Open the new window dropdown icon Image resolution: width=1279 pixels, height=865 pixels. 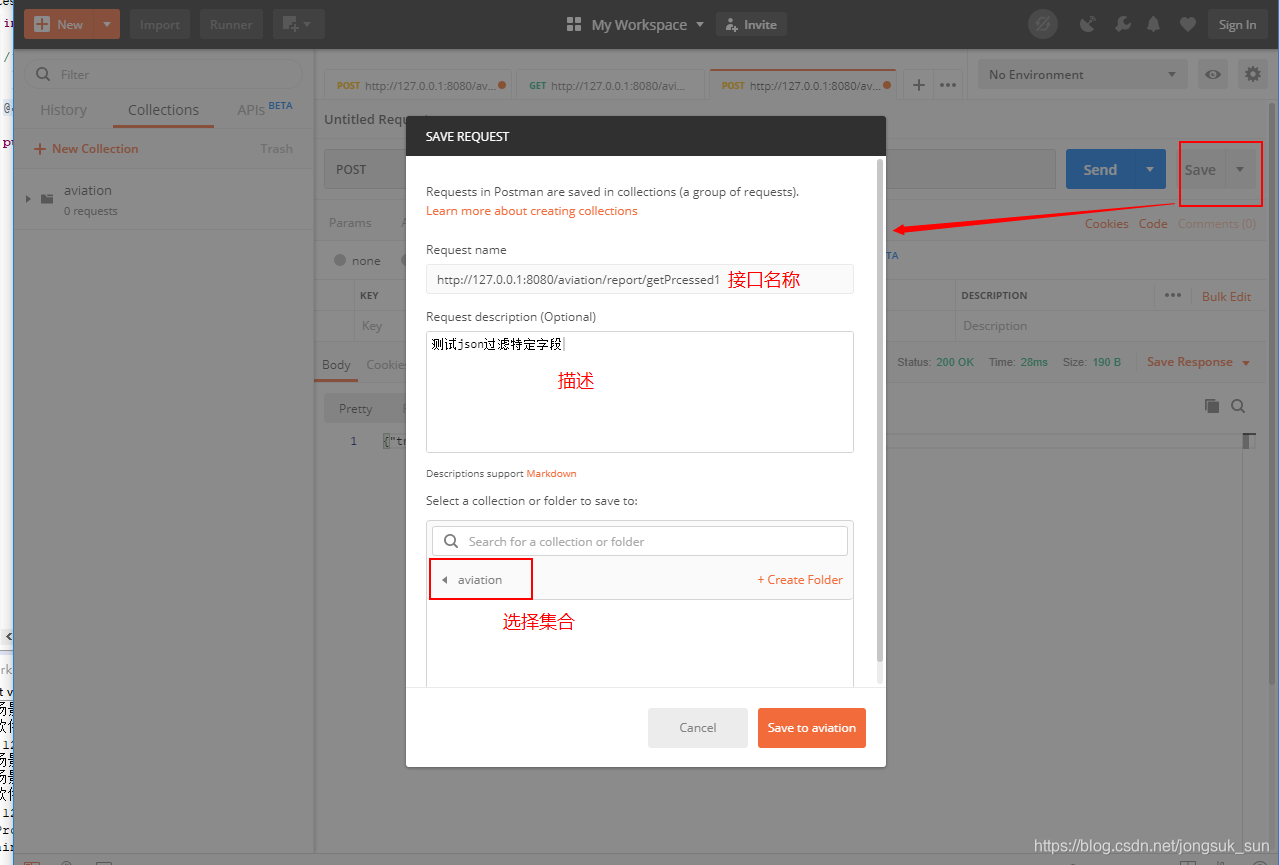tap(298, 24)
